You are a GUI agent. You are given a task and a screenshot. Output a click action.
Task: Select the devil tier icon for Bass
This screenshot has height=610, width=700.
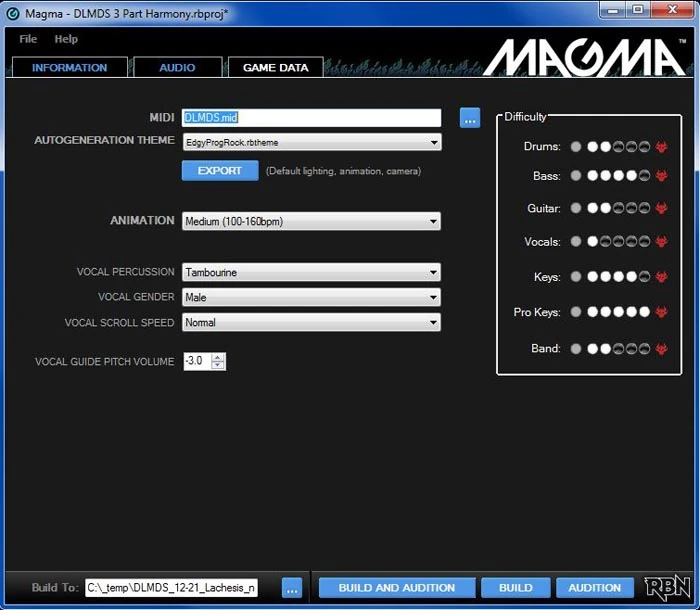pos(662,175)
